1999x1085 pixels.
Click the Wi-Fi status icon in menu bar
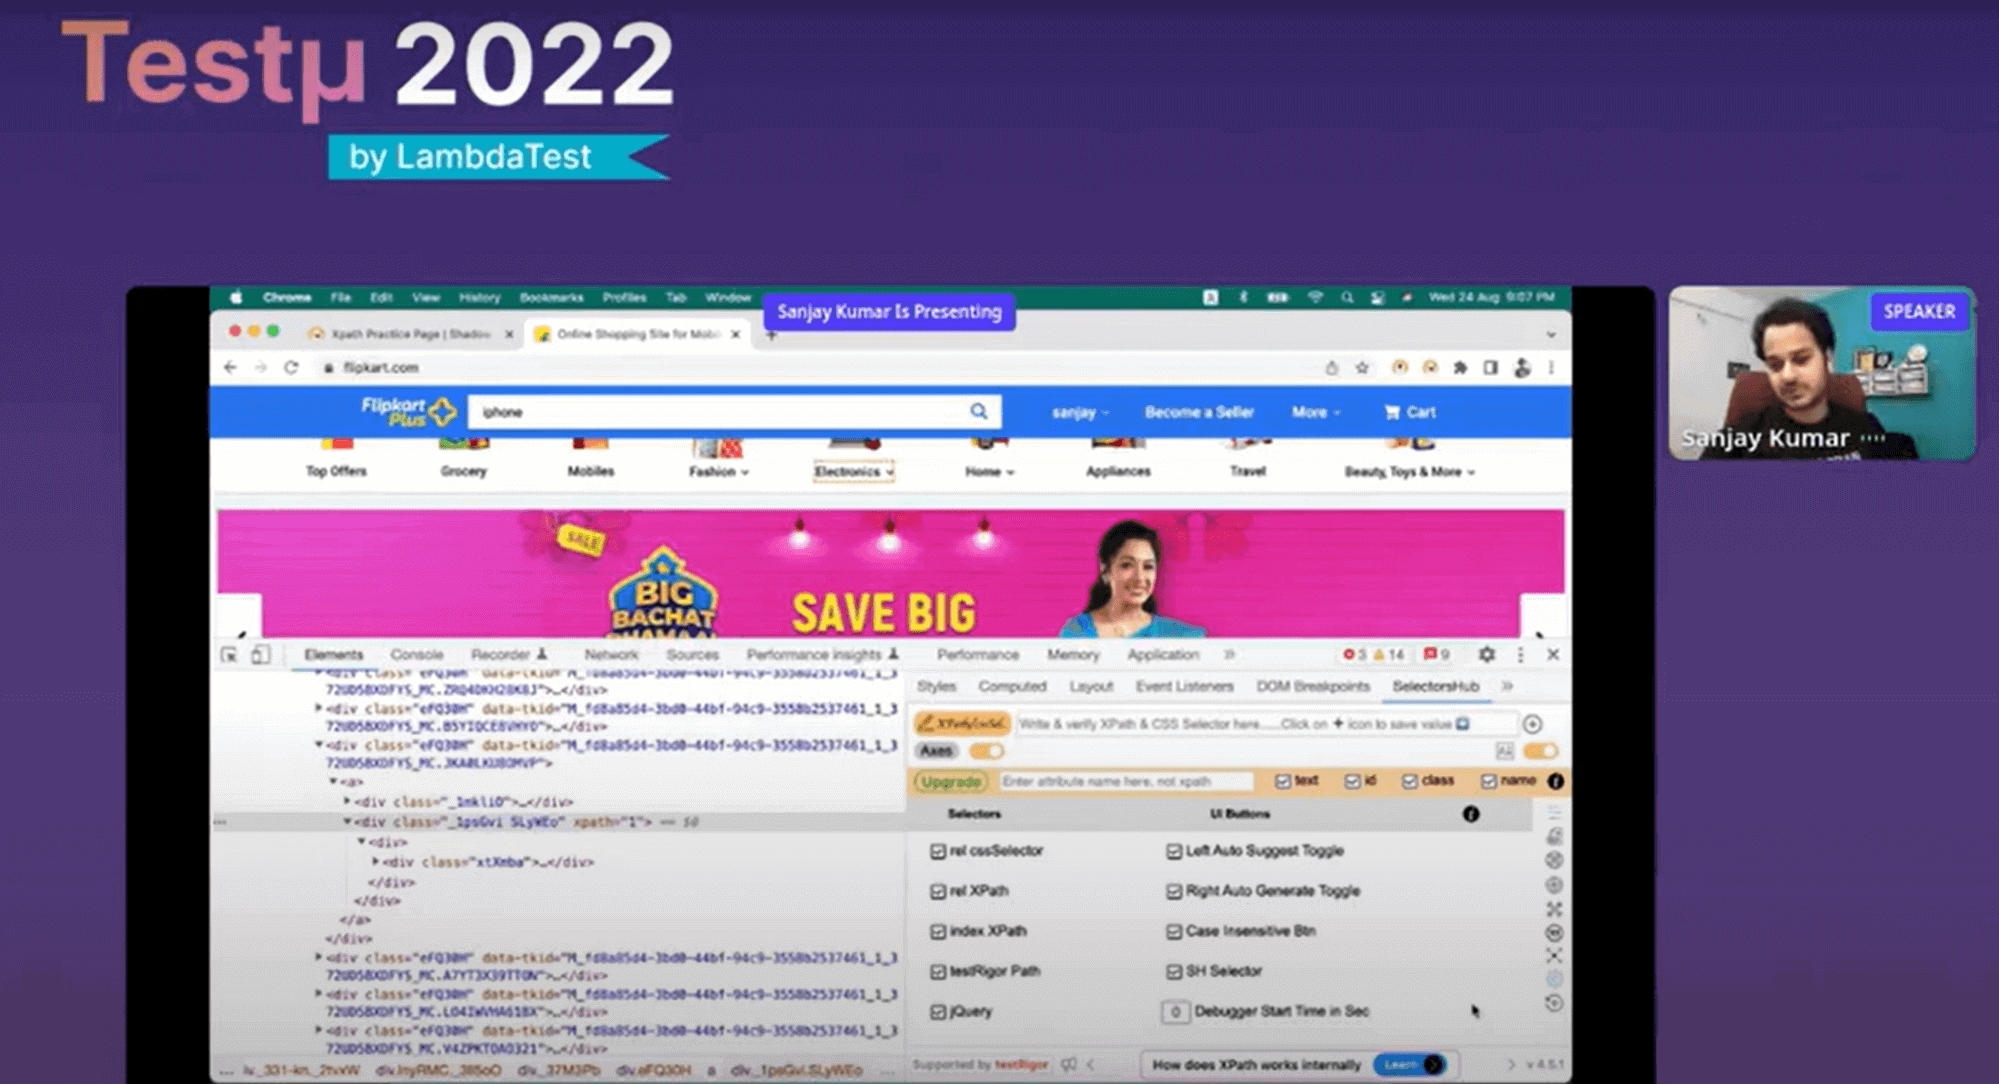[x=1315, y=297]
